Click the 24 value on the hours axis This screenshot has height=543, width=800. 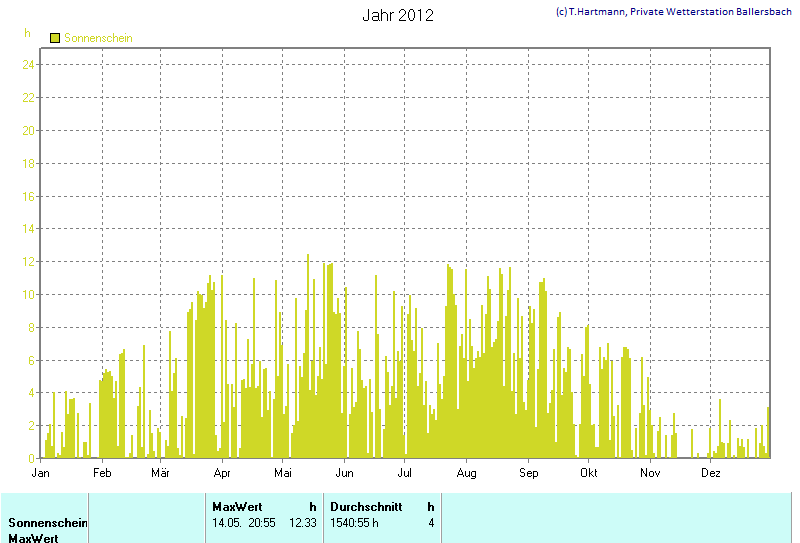click(30, 64)
